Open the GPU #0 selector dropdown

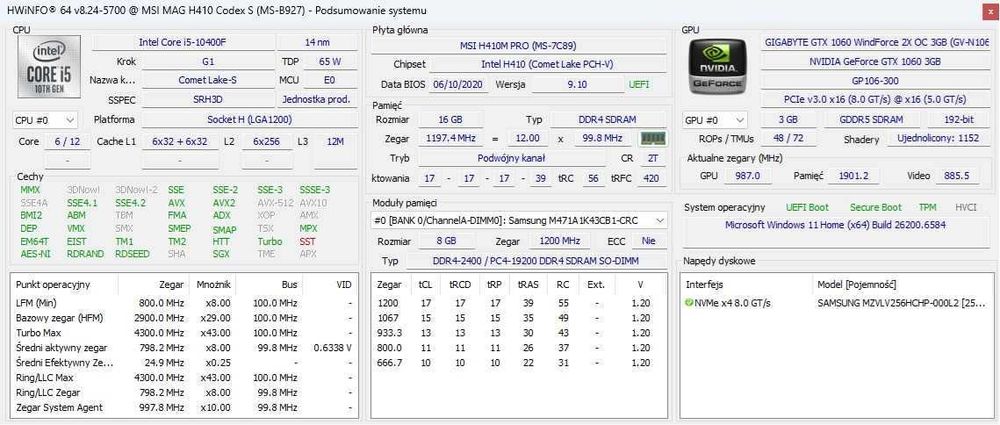715,119
